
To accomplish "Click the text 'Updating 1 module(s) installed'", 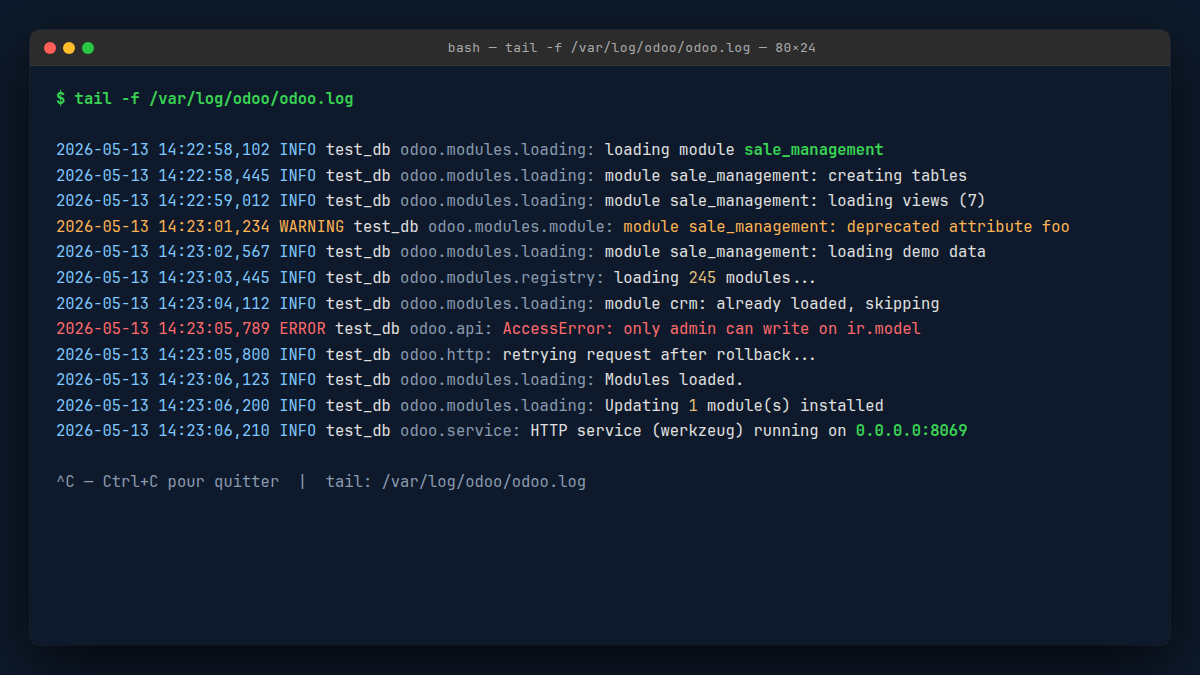I will (744, 405).
